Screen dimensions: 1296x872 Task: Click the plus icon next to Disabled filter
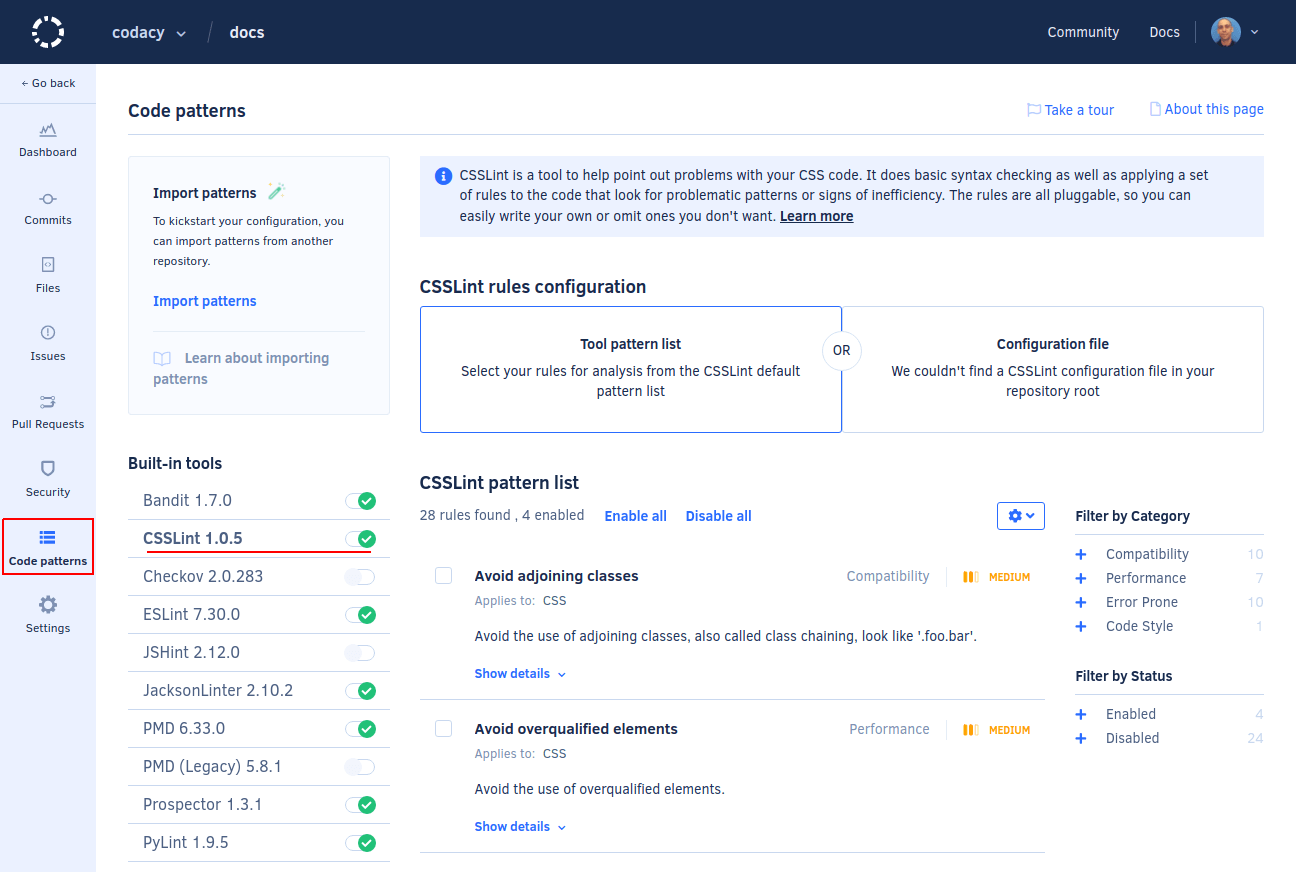pos(1081,738)
